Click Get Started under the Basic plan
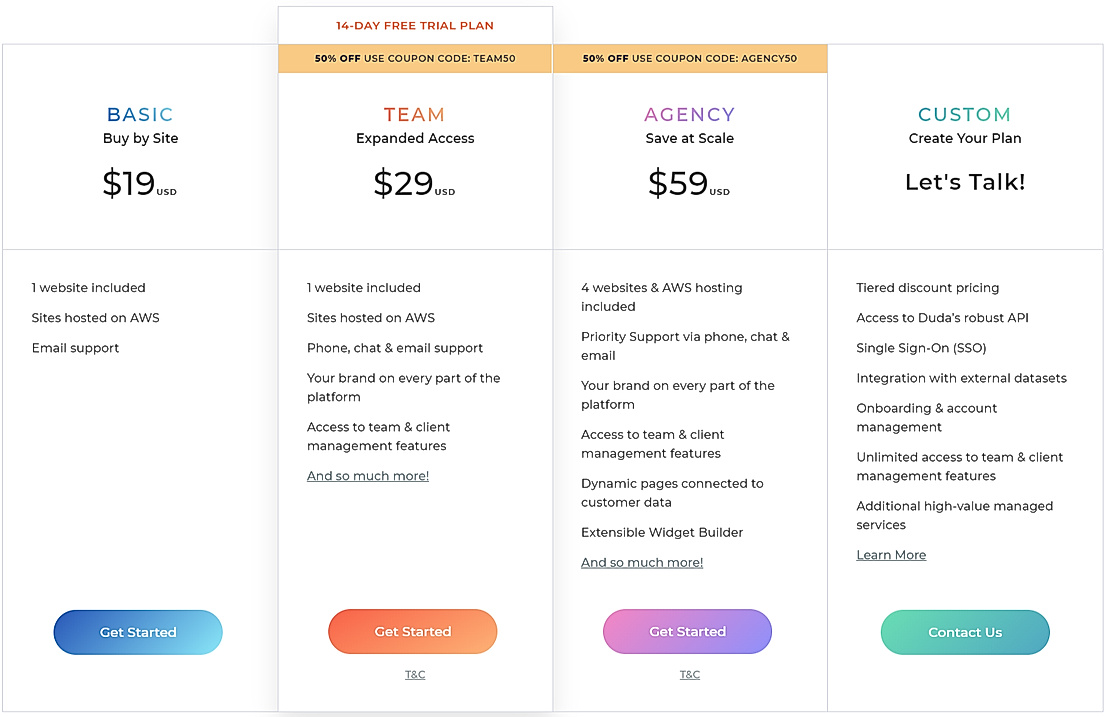The width and height of the screenshot is (1108, 717). point(138,632)
